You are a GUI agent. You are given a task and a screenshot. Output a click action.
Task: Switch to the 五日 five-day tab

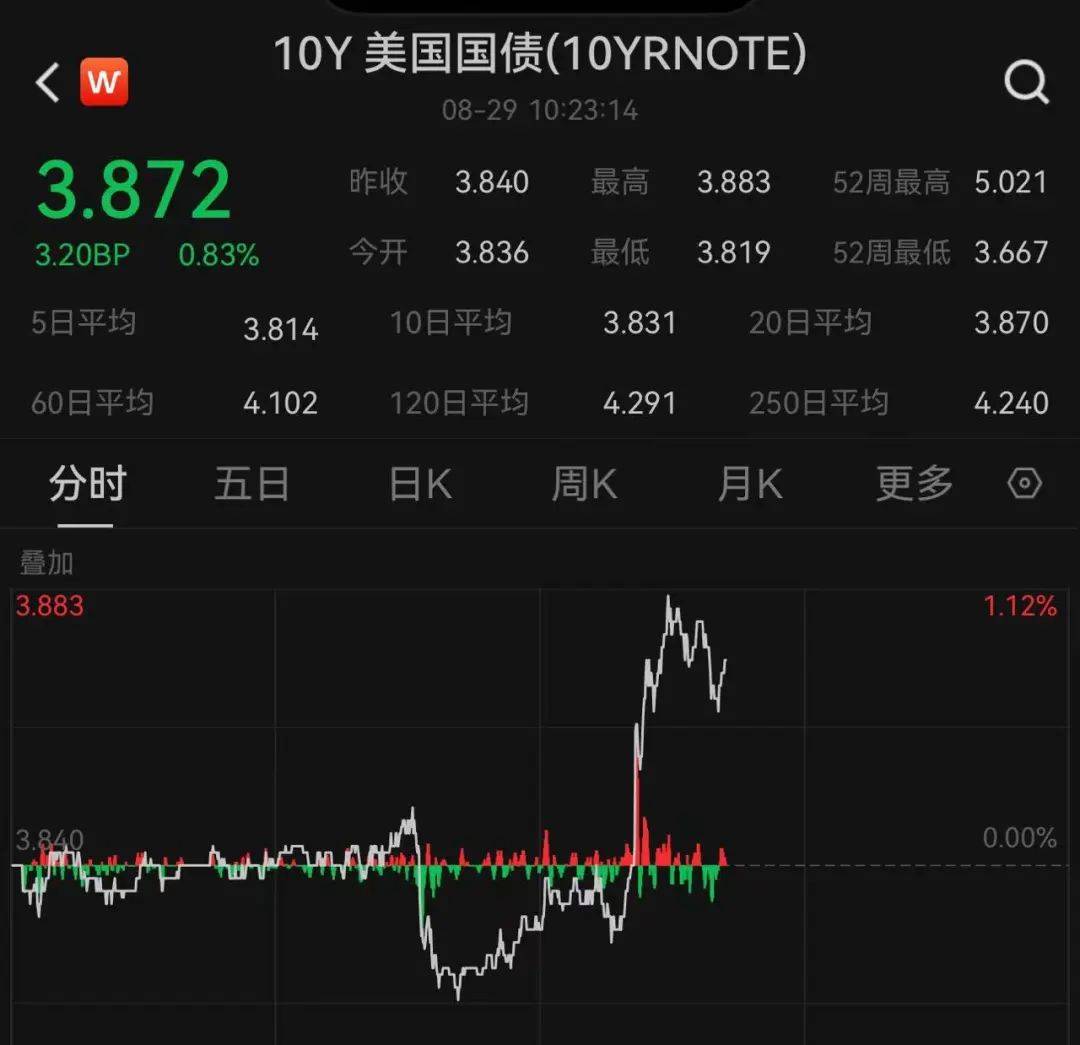point(251,482)
